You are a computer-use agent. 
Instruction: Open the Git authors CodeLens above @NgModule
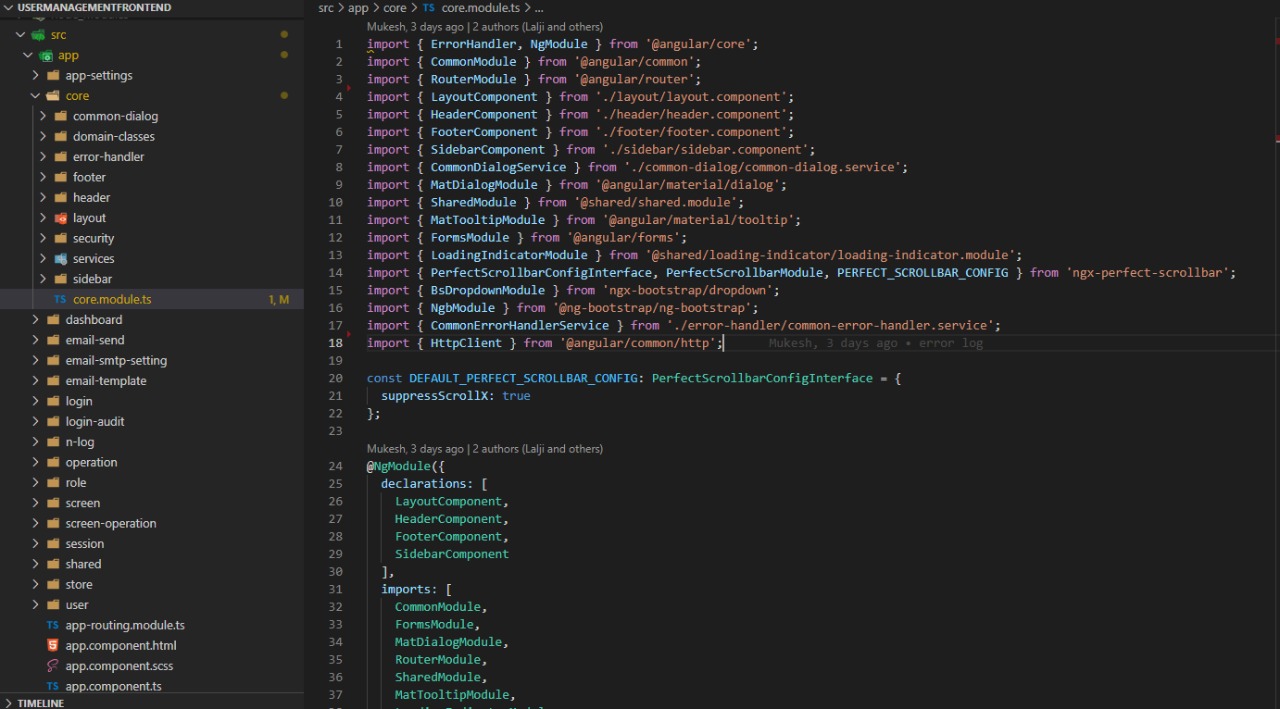(485, 449)
